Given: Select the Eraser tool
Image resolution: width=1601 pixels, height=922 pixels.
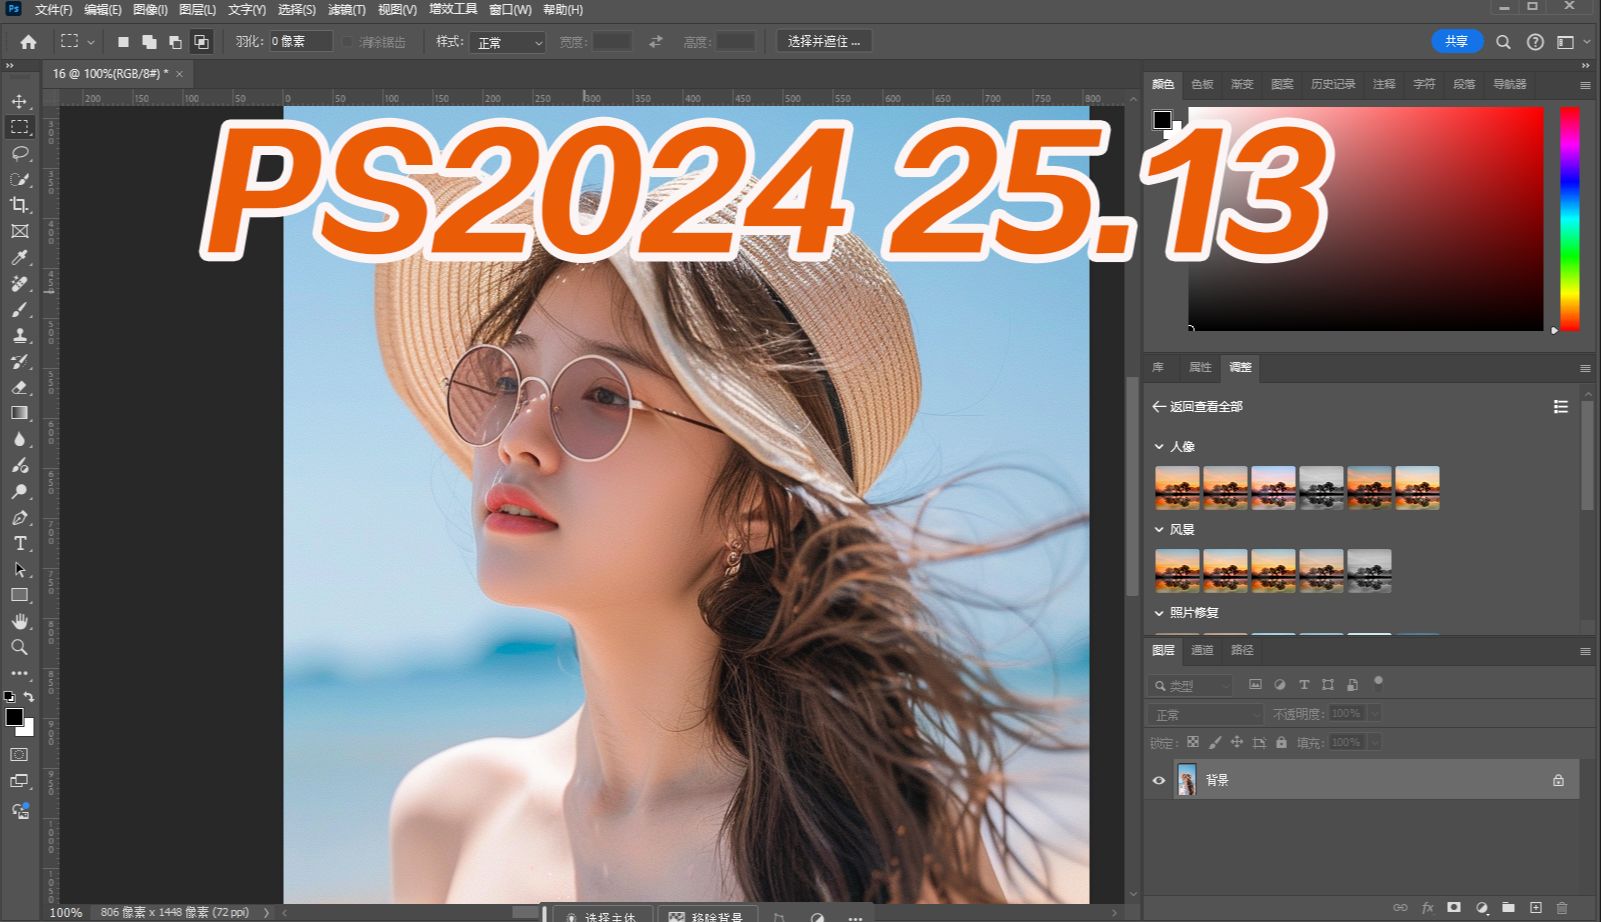Looking at the screenshot, I should (19, 387).
